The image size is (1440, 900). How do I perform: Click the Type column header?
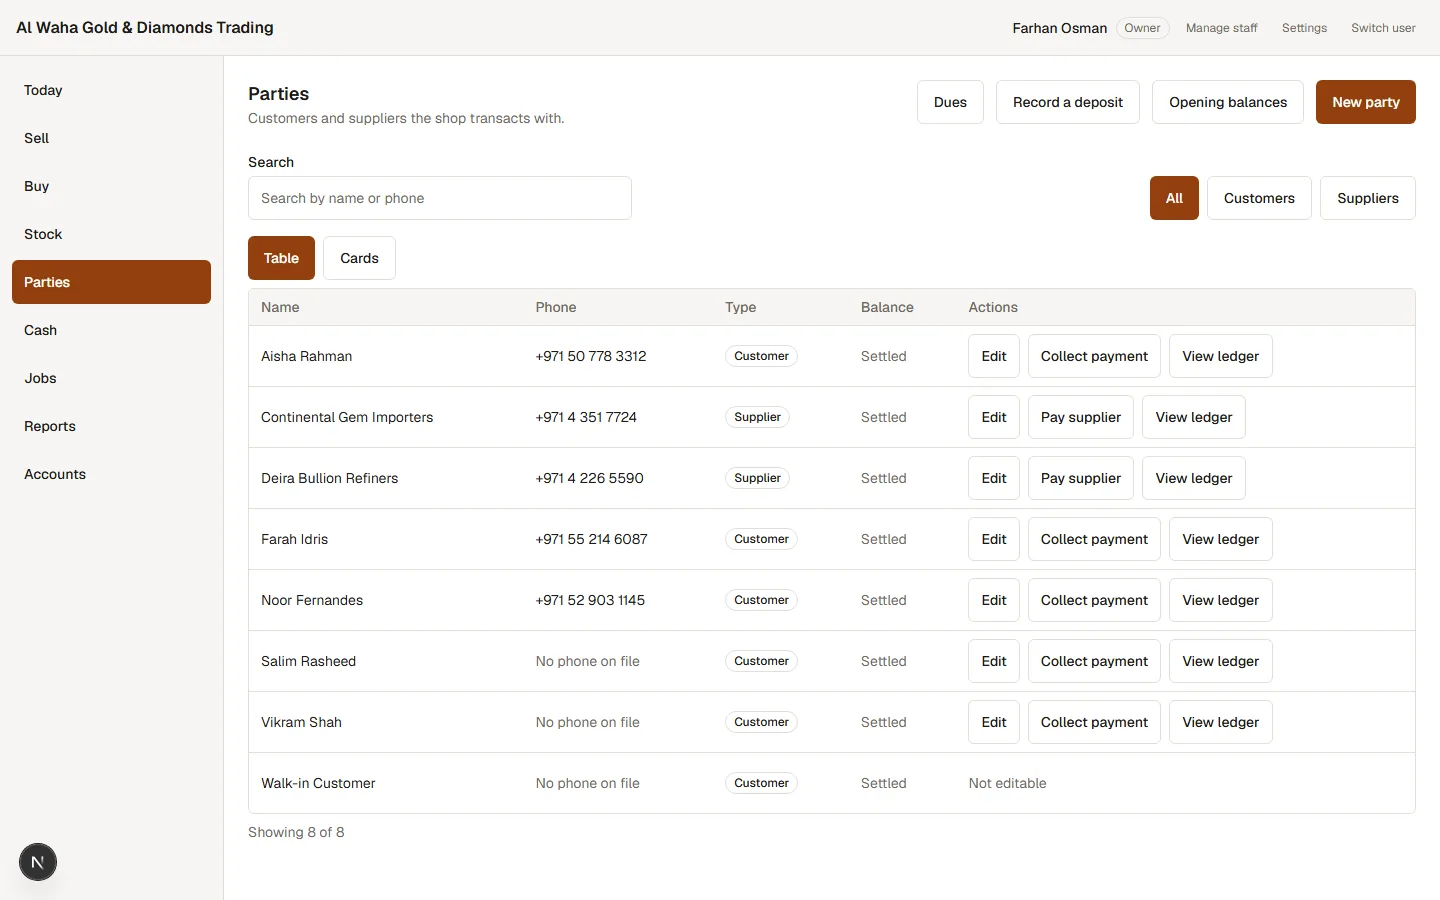point(741,307)
